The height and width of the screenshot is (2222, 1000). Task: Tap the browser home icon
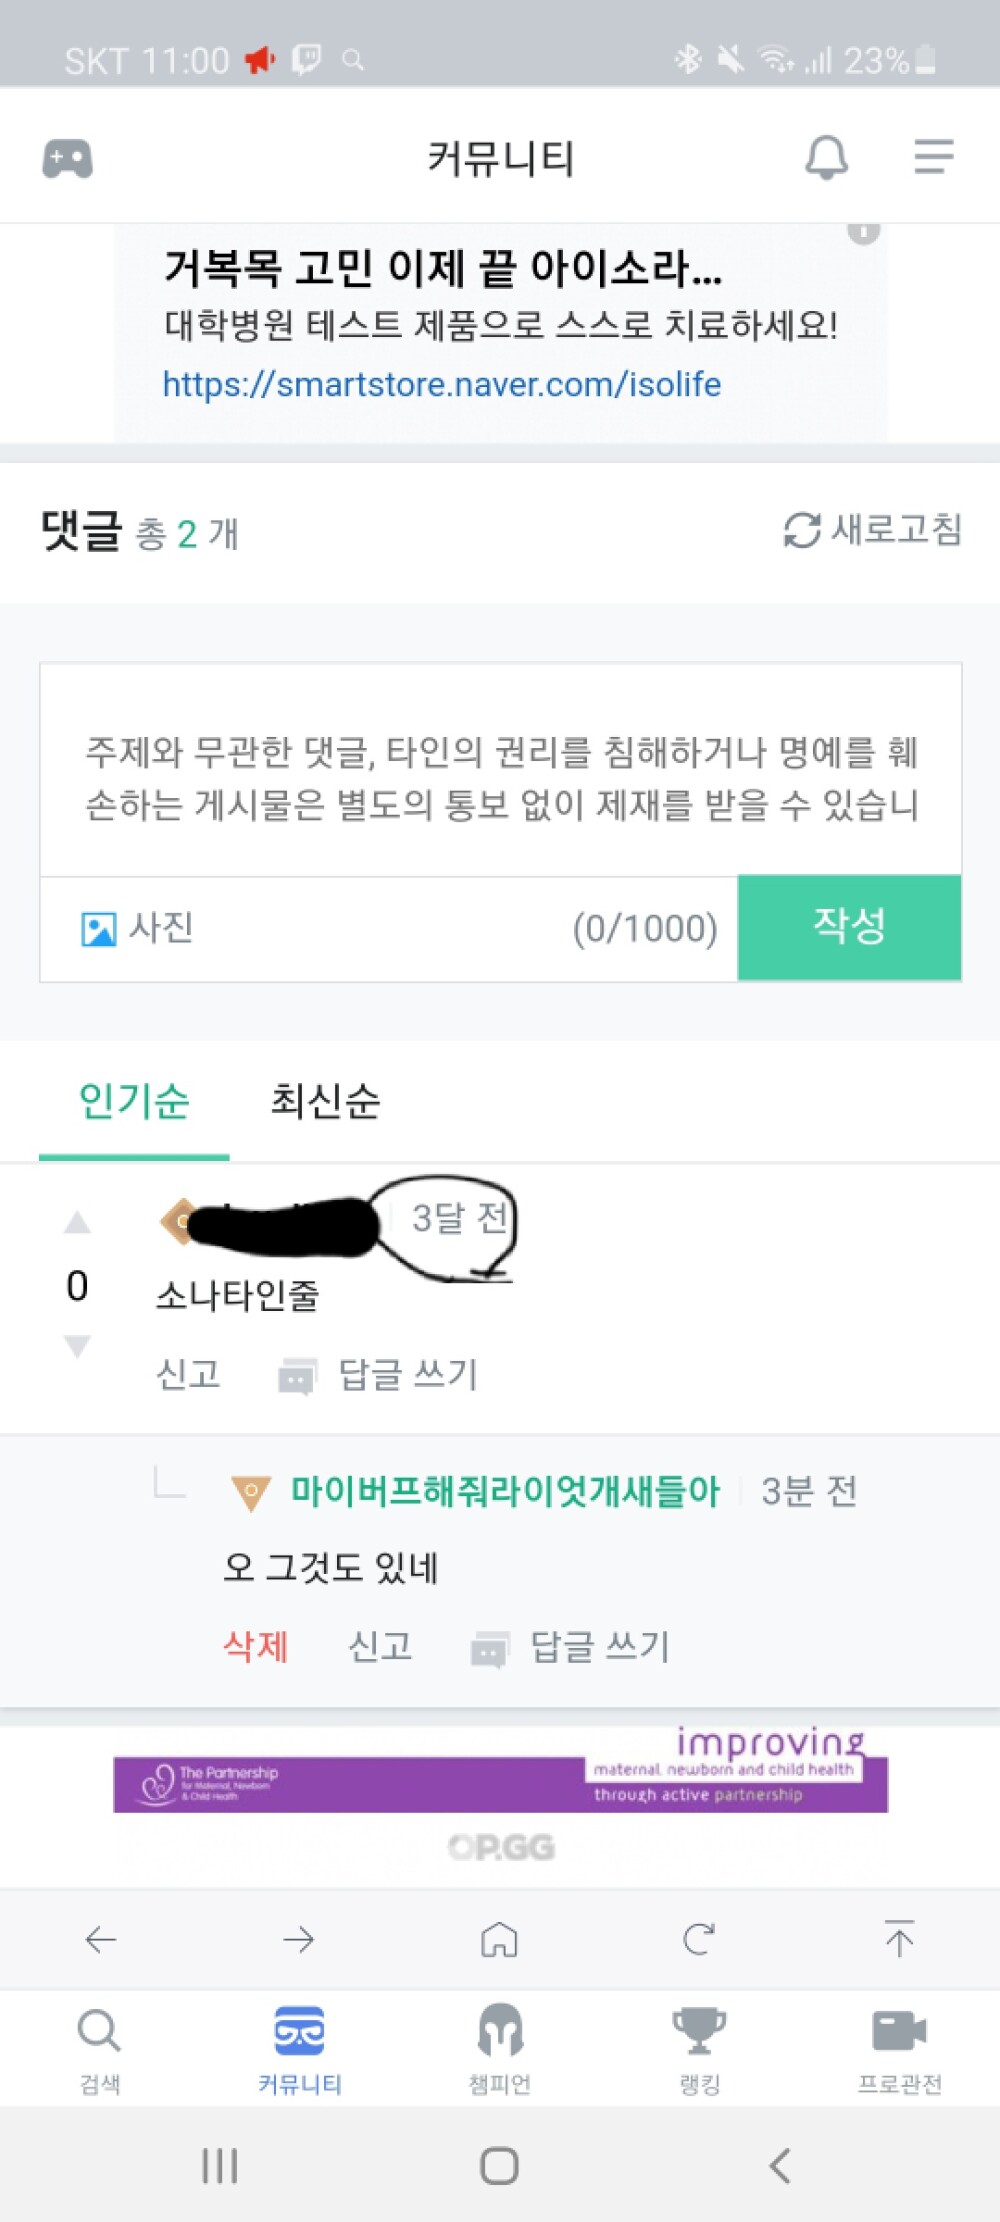click(x=499, y=1939)
